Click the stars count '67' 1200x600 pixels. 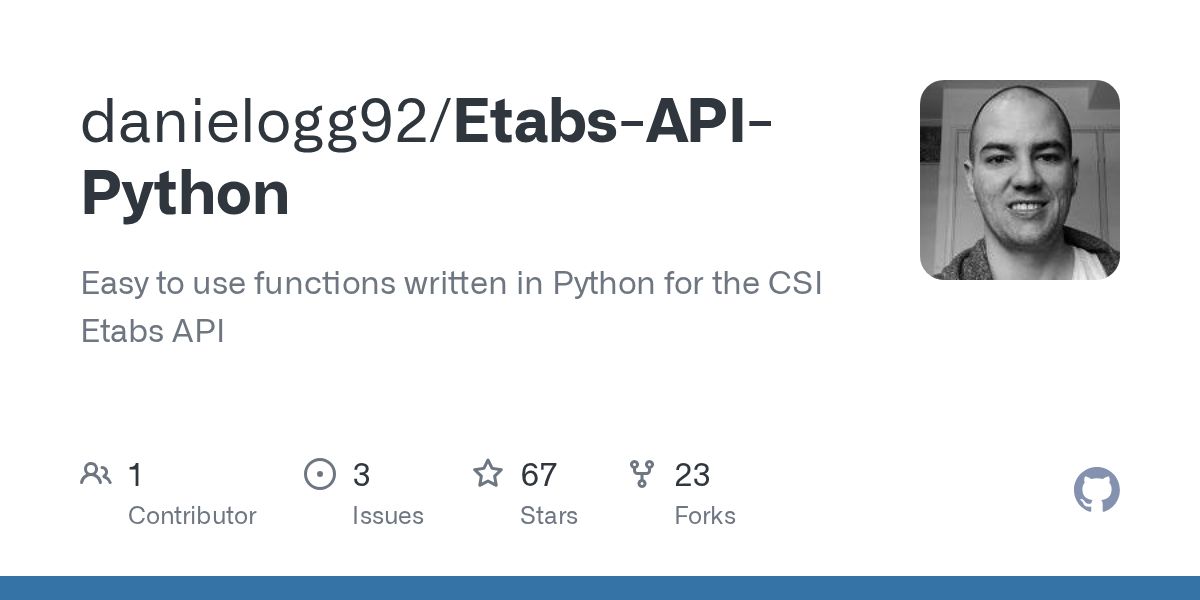(539, 475)
